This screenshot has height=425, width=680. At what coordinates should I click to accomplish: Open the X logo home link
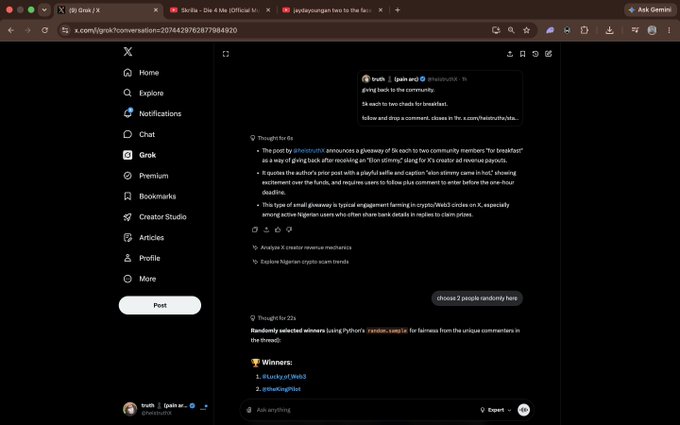tap(128, 52)
